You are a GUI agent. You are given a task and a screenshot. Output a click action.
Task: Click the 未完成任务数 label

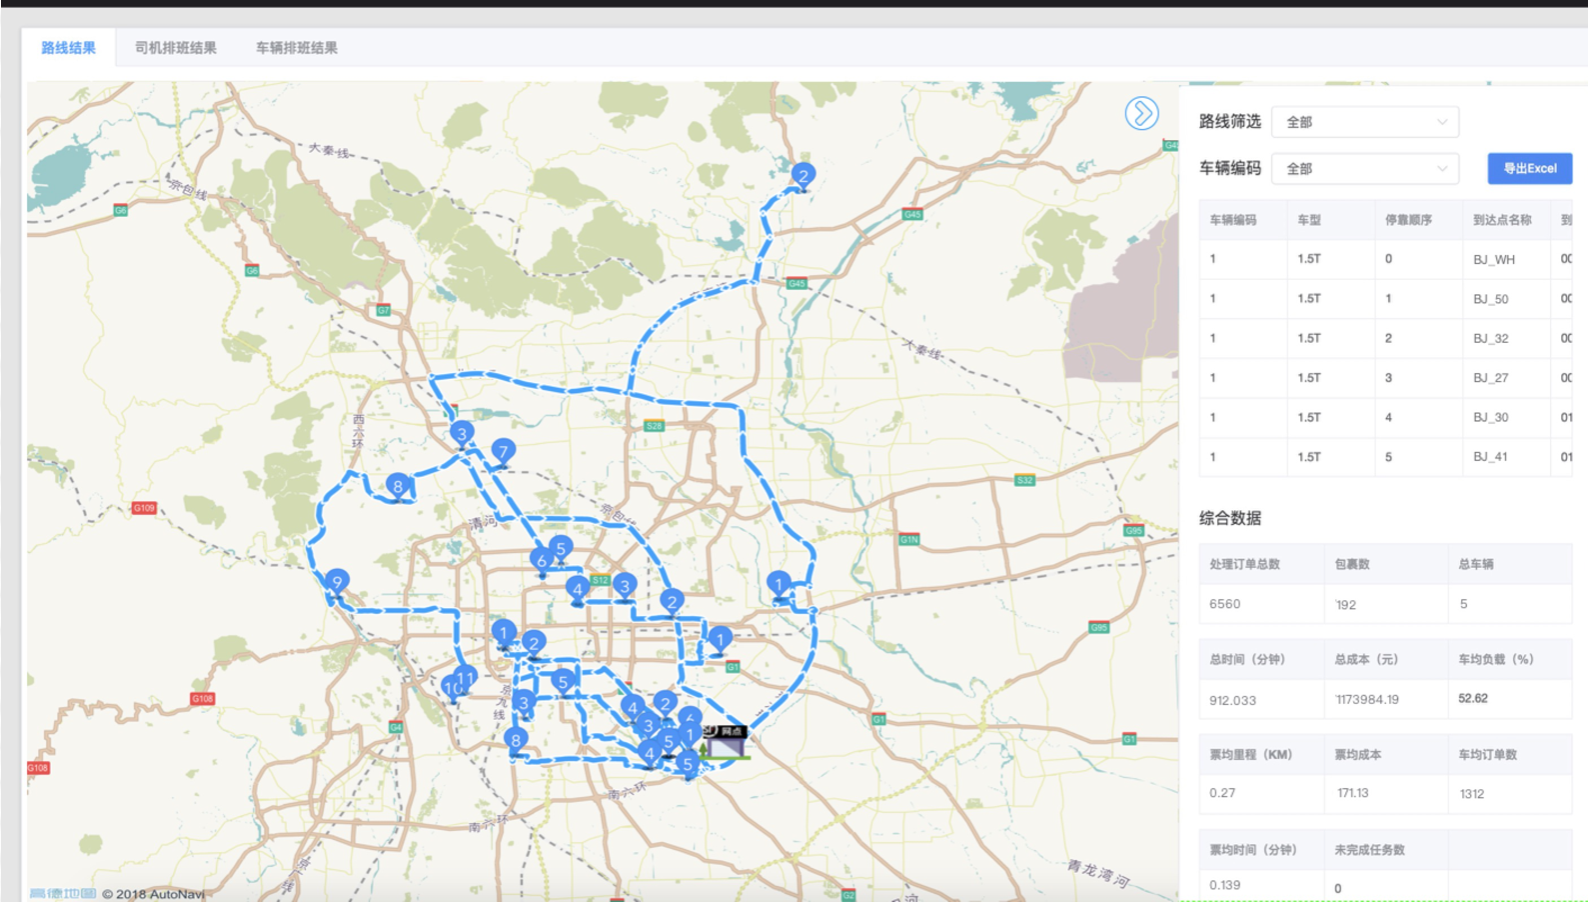1370,850
